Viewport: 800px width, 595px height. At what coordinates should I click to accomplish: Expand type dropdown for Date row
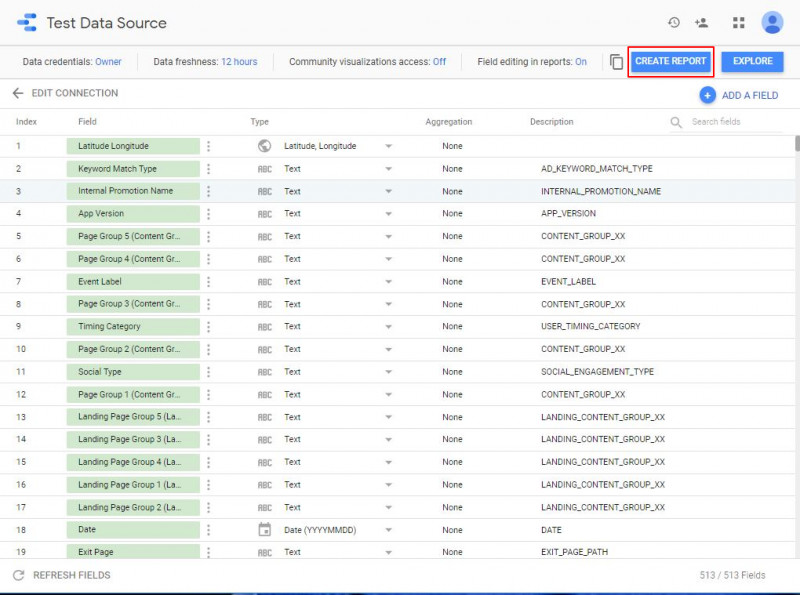tap(388, 530)
